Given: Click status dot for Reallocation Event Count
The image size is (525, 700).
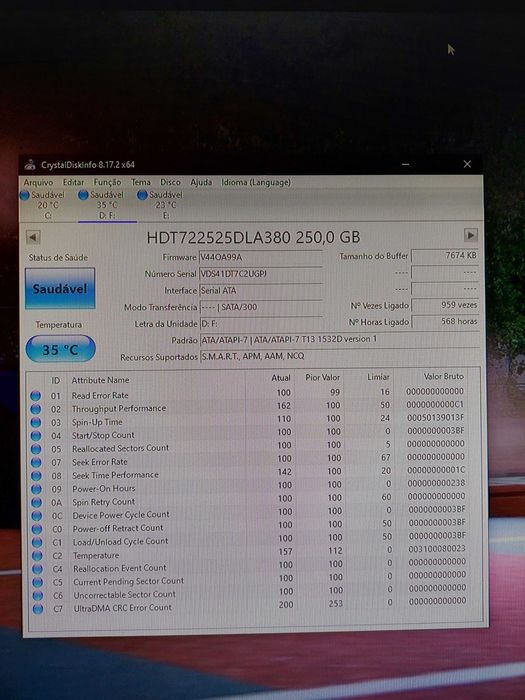Looking at the screenshot, I should 38,569.
